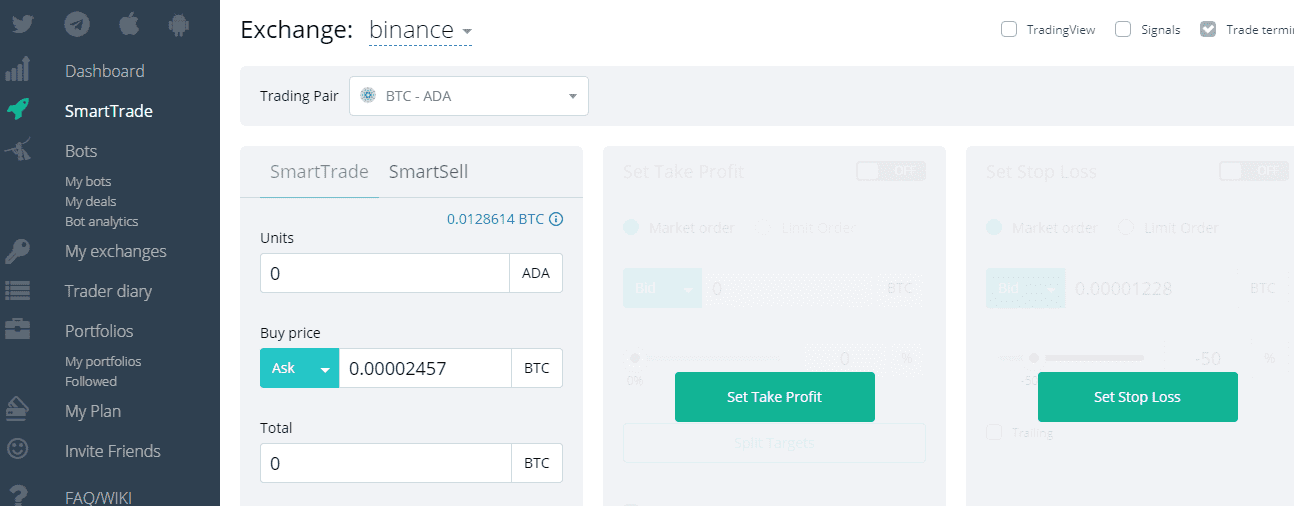Switch to the SmartSell tab
This screenshot has width=1294, height=506.
(428, 172)
